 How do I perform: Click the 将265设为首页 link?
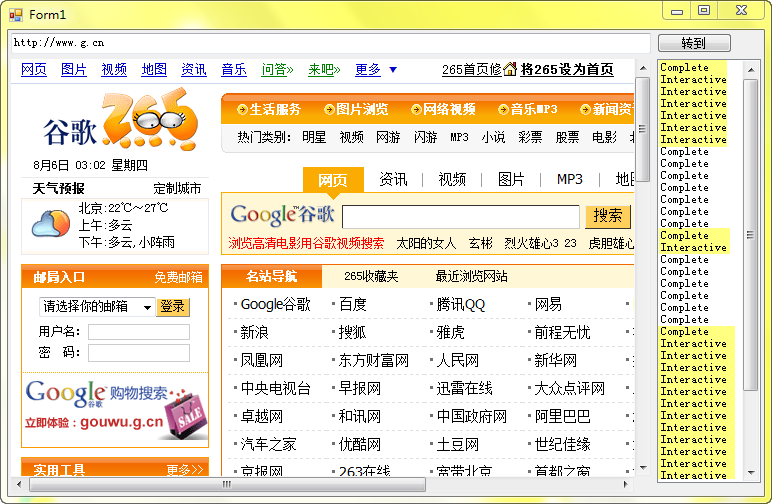567,69
